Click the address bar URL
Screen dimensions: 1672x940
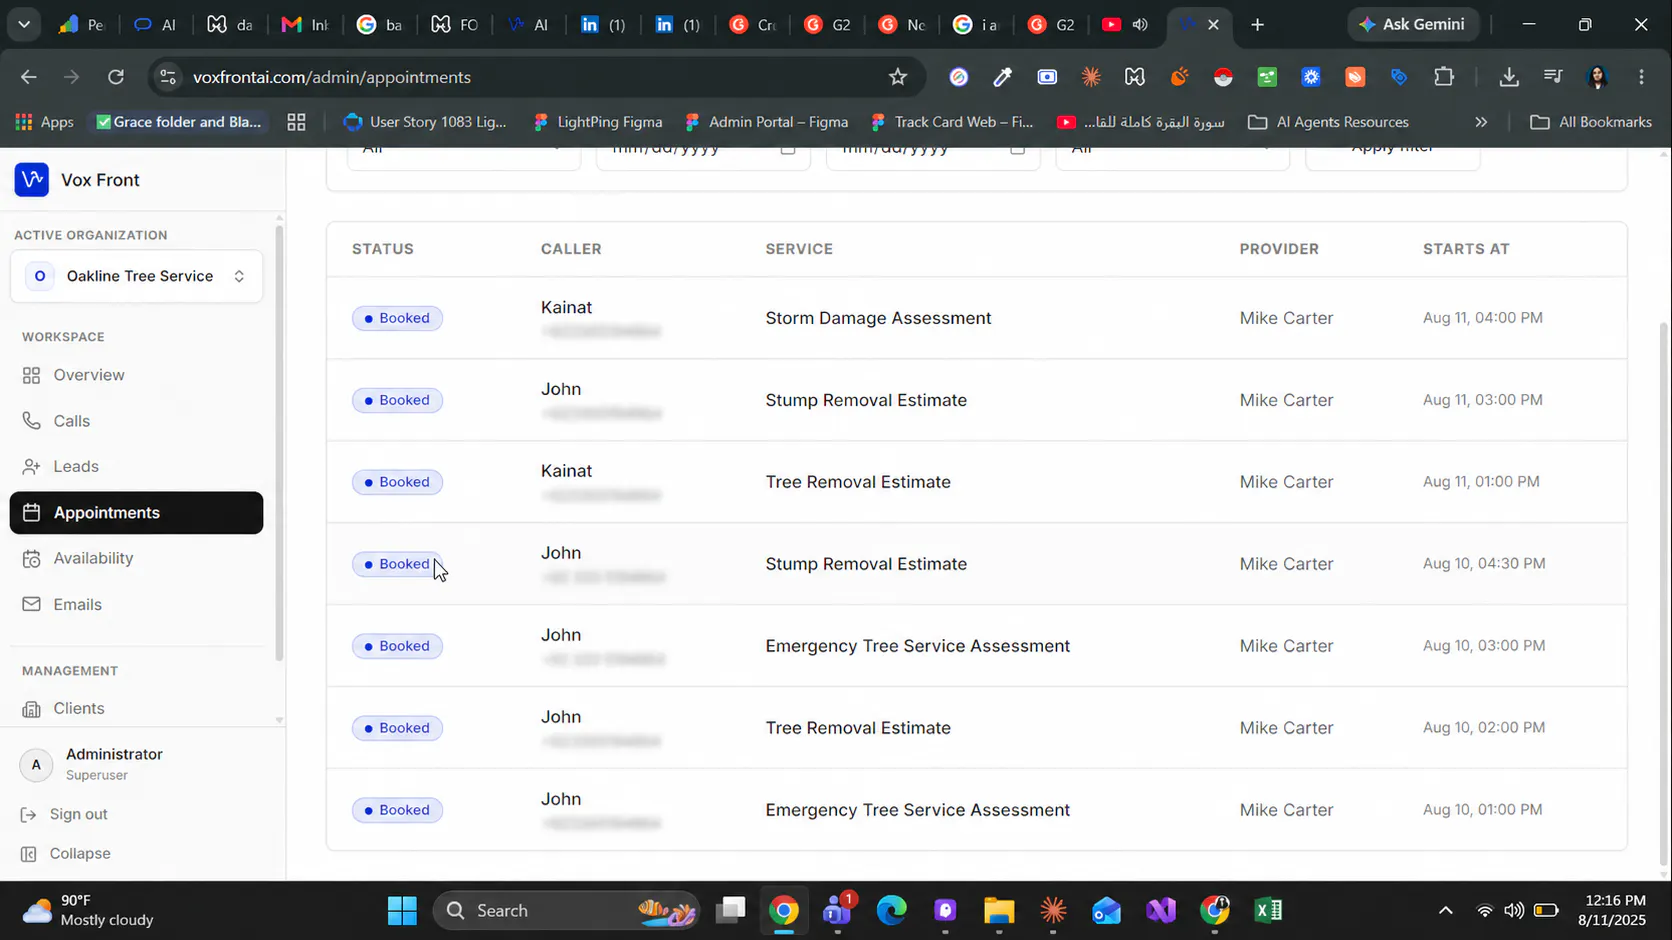tap(332, 77)
